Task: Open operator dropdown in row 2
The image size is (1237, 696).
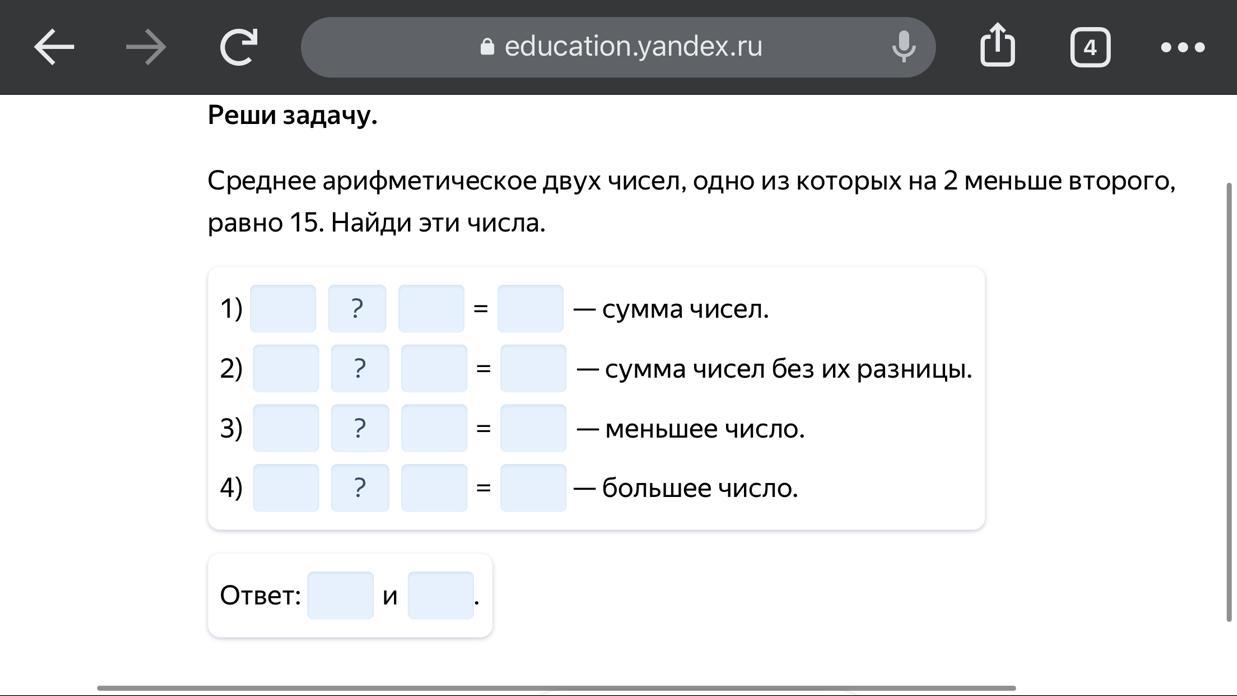Action: [x=360, y=368]
